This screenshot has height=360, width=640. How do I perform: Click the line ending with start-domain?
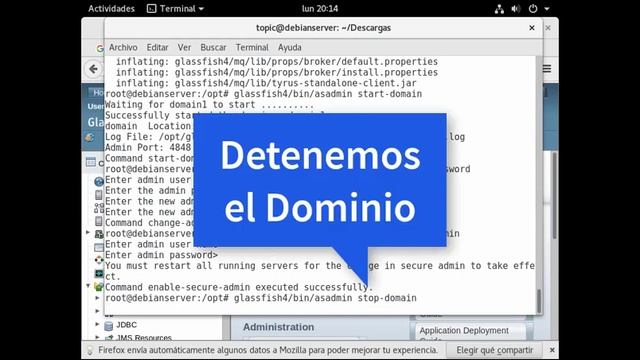point(264,94)
